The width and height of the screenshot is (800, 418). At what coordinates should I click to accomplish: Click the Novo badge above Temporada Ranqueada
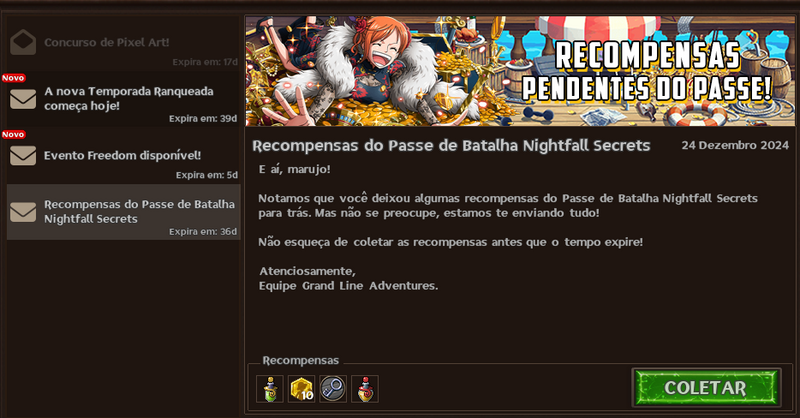pyautogui.click(x=13, y=78)
